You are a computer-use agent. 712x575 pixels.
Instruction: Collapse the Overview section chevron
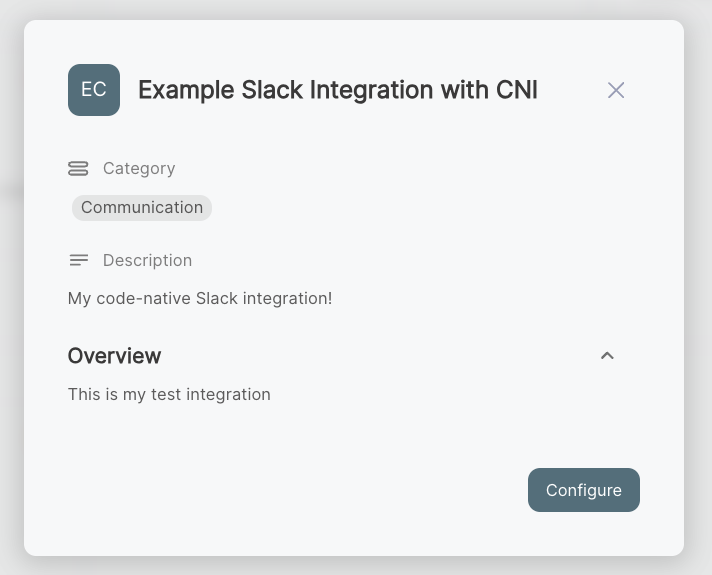tap(607, 356)
